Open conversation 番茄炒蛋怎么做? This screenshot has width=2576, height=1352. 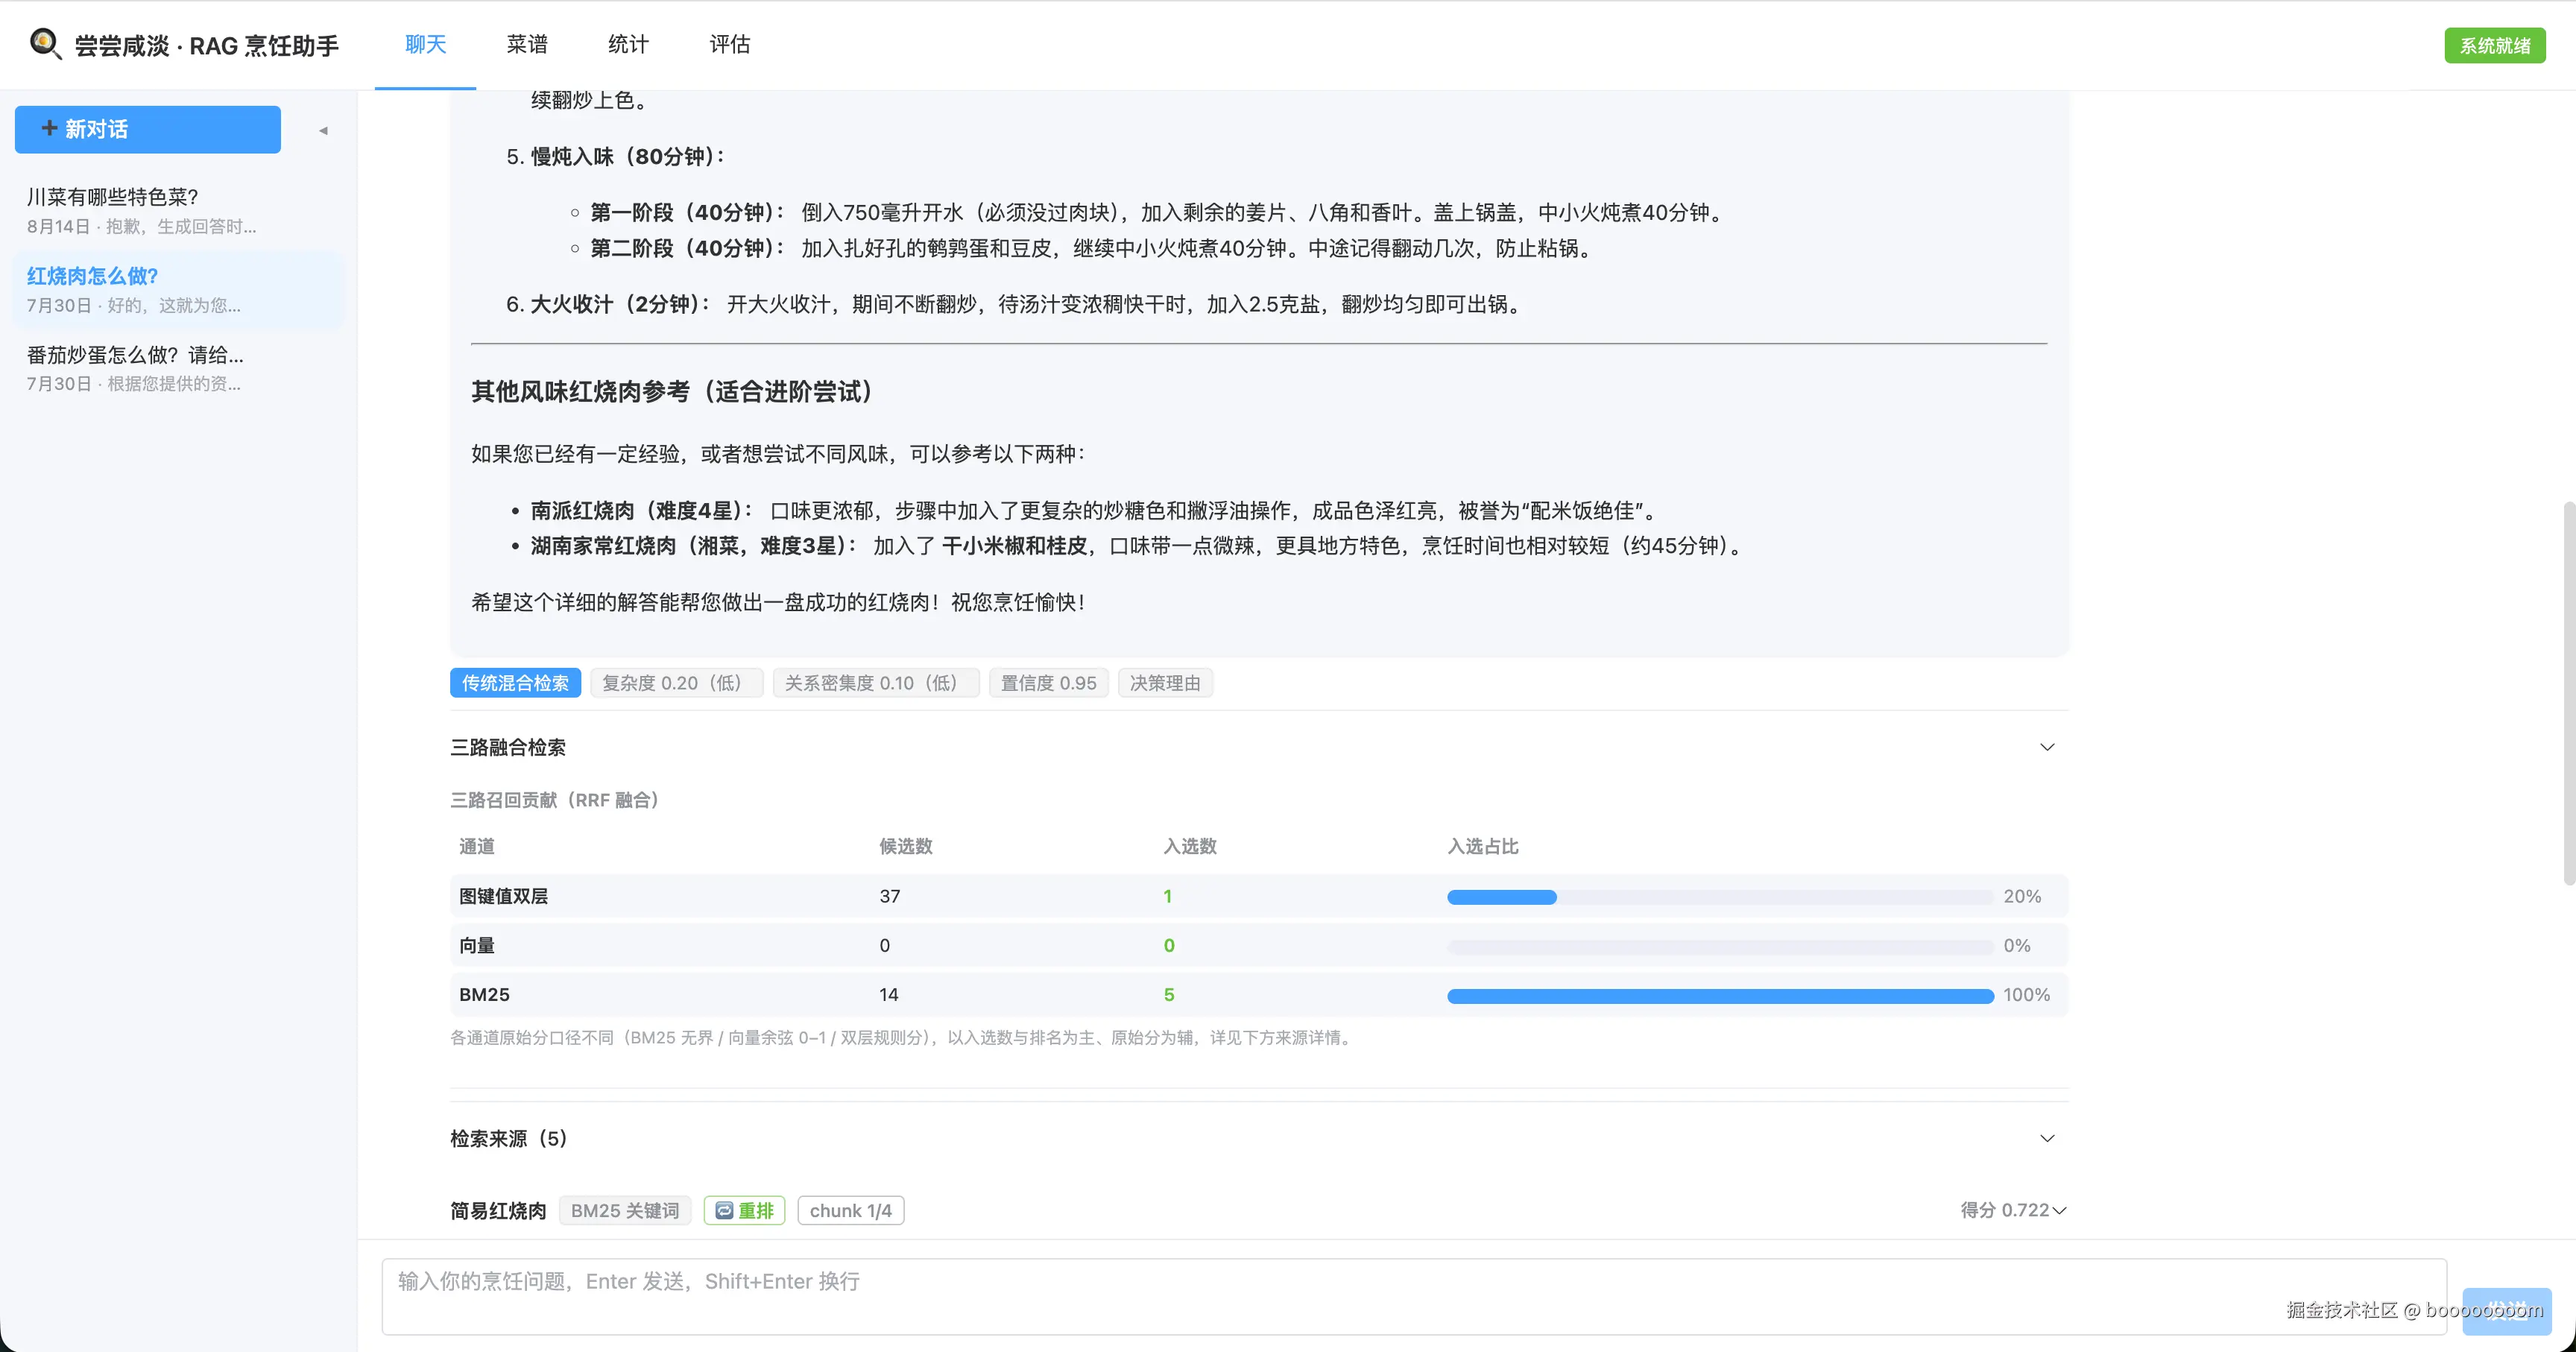(178, 368)
